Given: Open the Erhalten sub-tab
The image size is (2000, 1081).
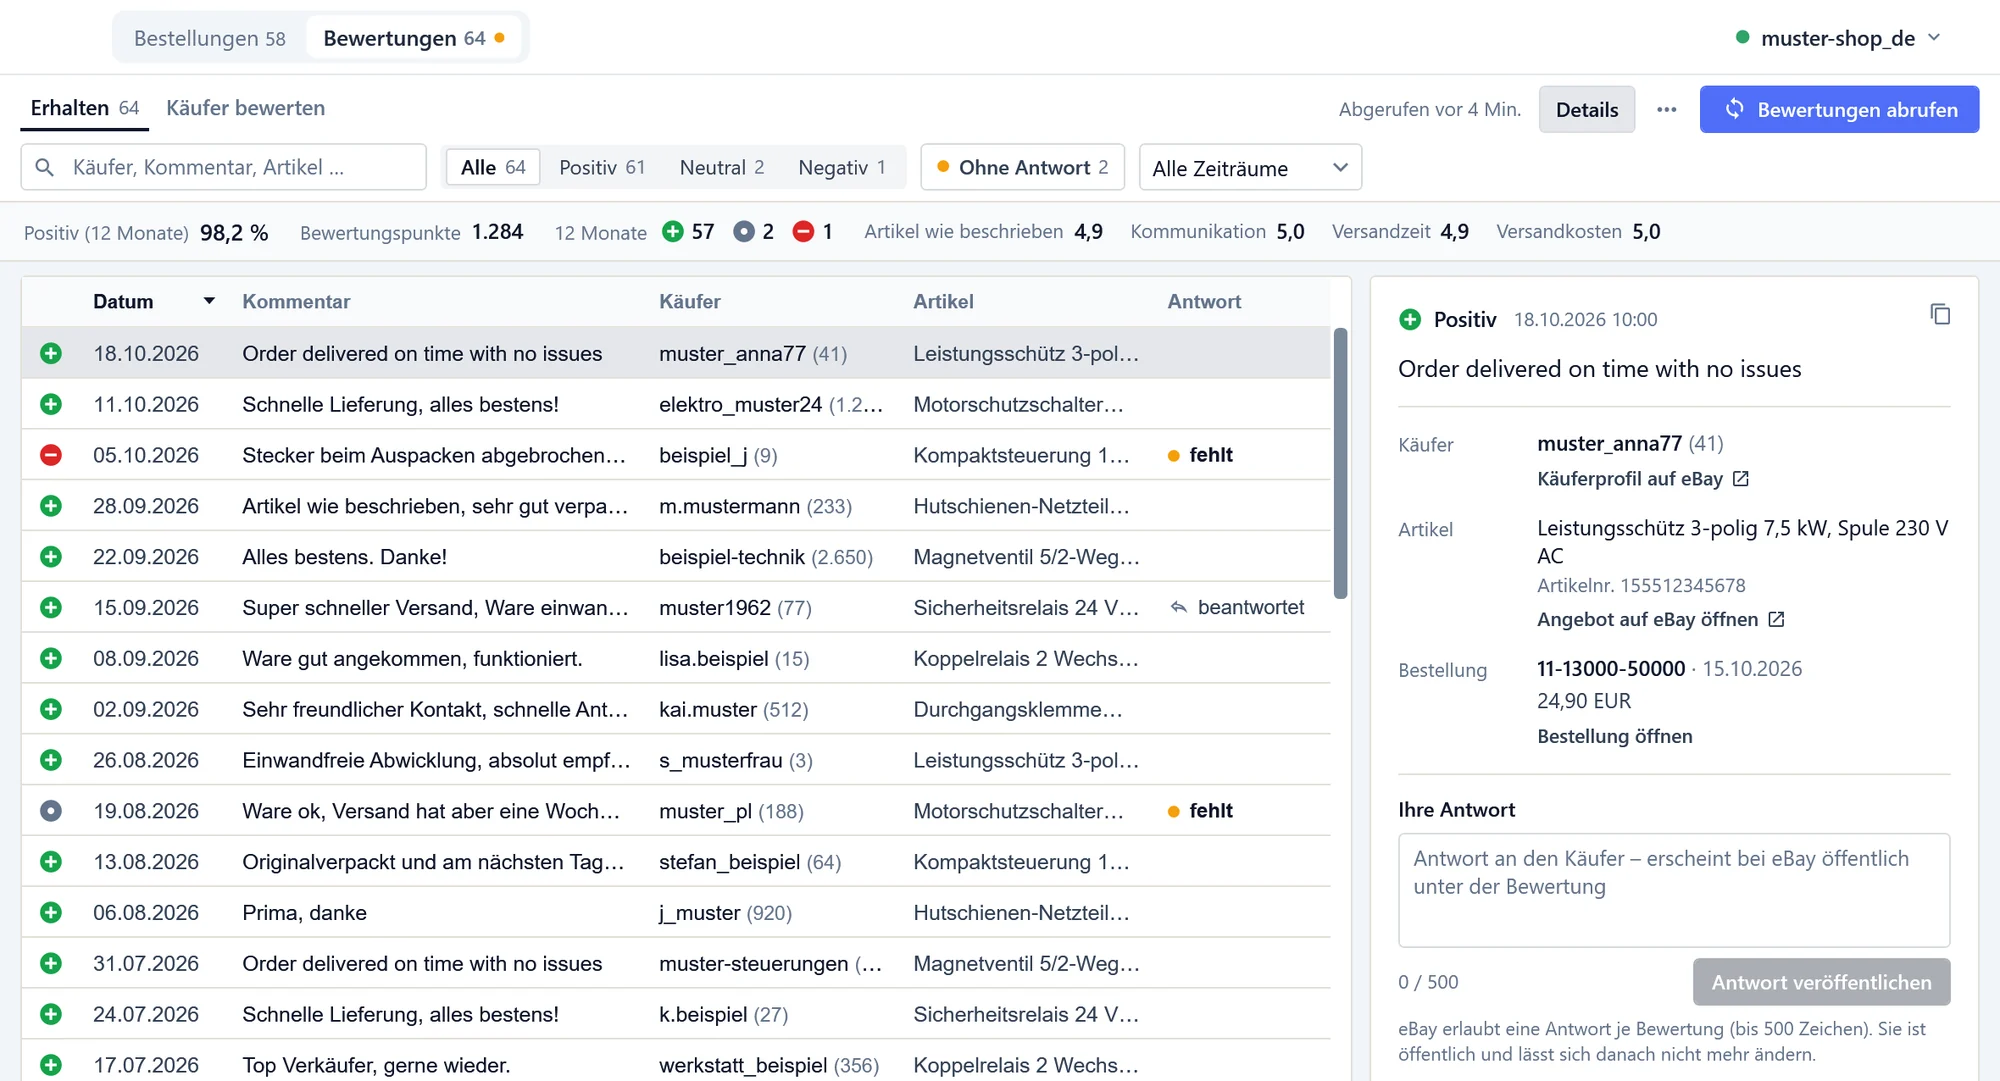Looking at the screenshot, I should 85,108.
